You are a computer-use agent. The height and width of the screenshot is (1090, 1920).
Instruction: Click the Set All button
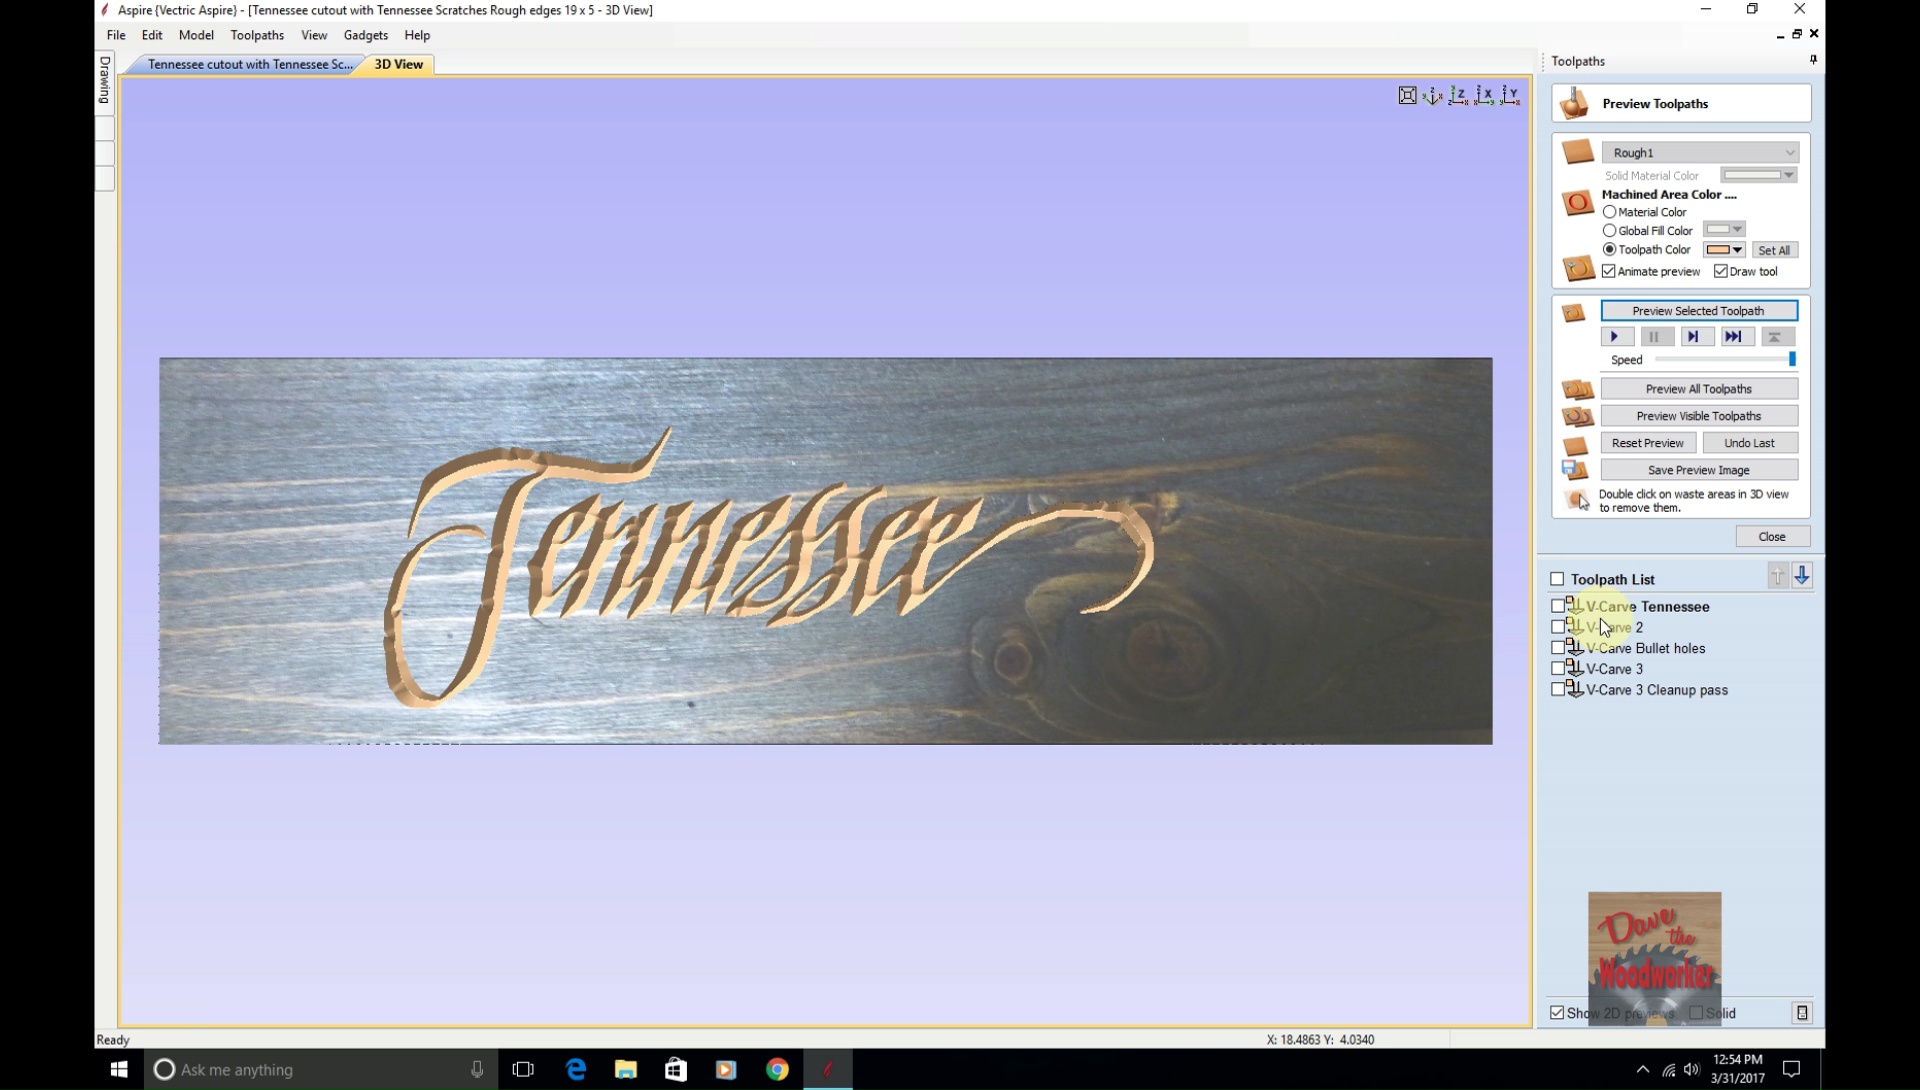tap(1775, 250)
